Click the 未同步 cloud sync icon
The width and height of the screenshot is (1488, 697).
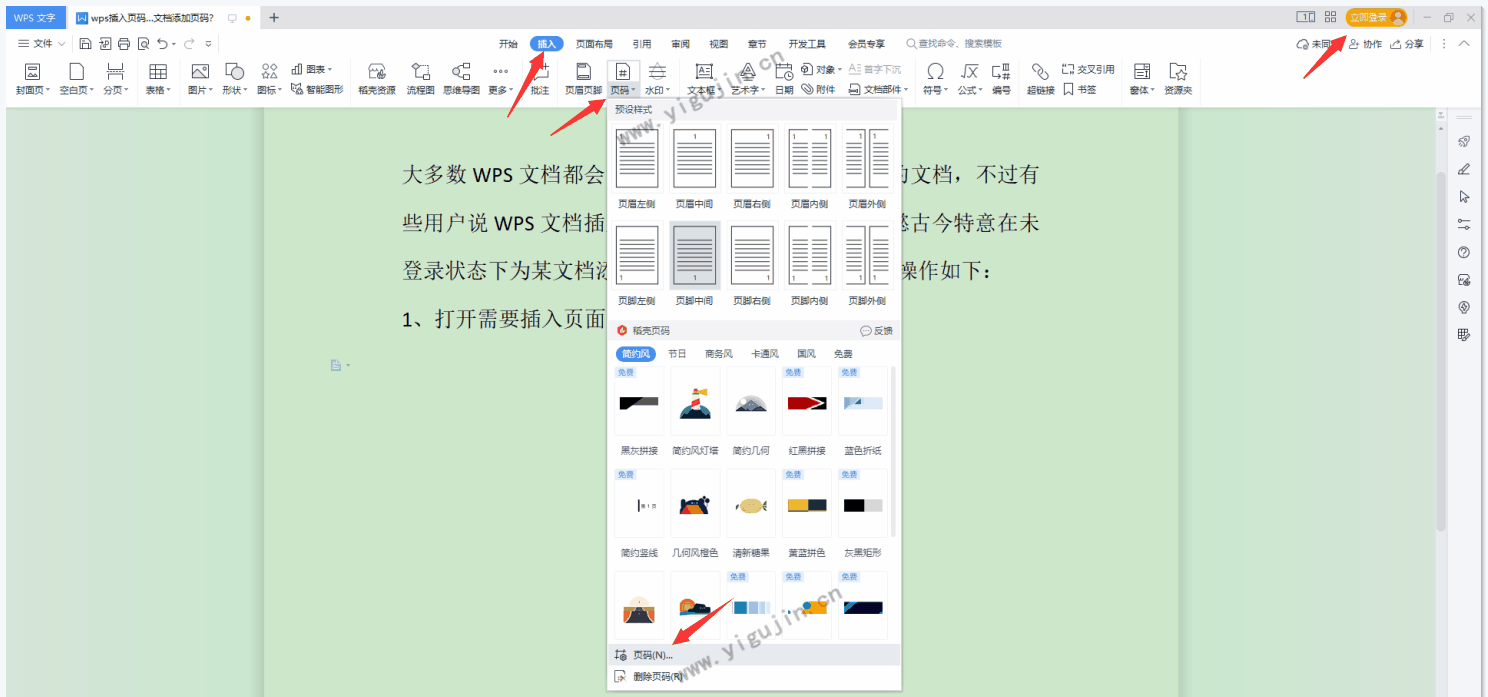1314,44
